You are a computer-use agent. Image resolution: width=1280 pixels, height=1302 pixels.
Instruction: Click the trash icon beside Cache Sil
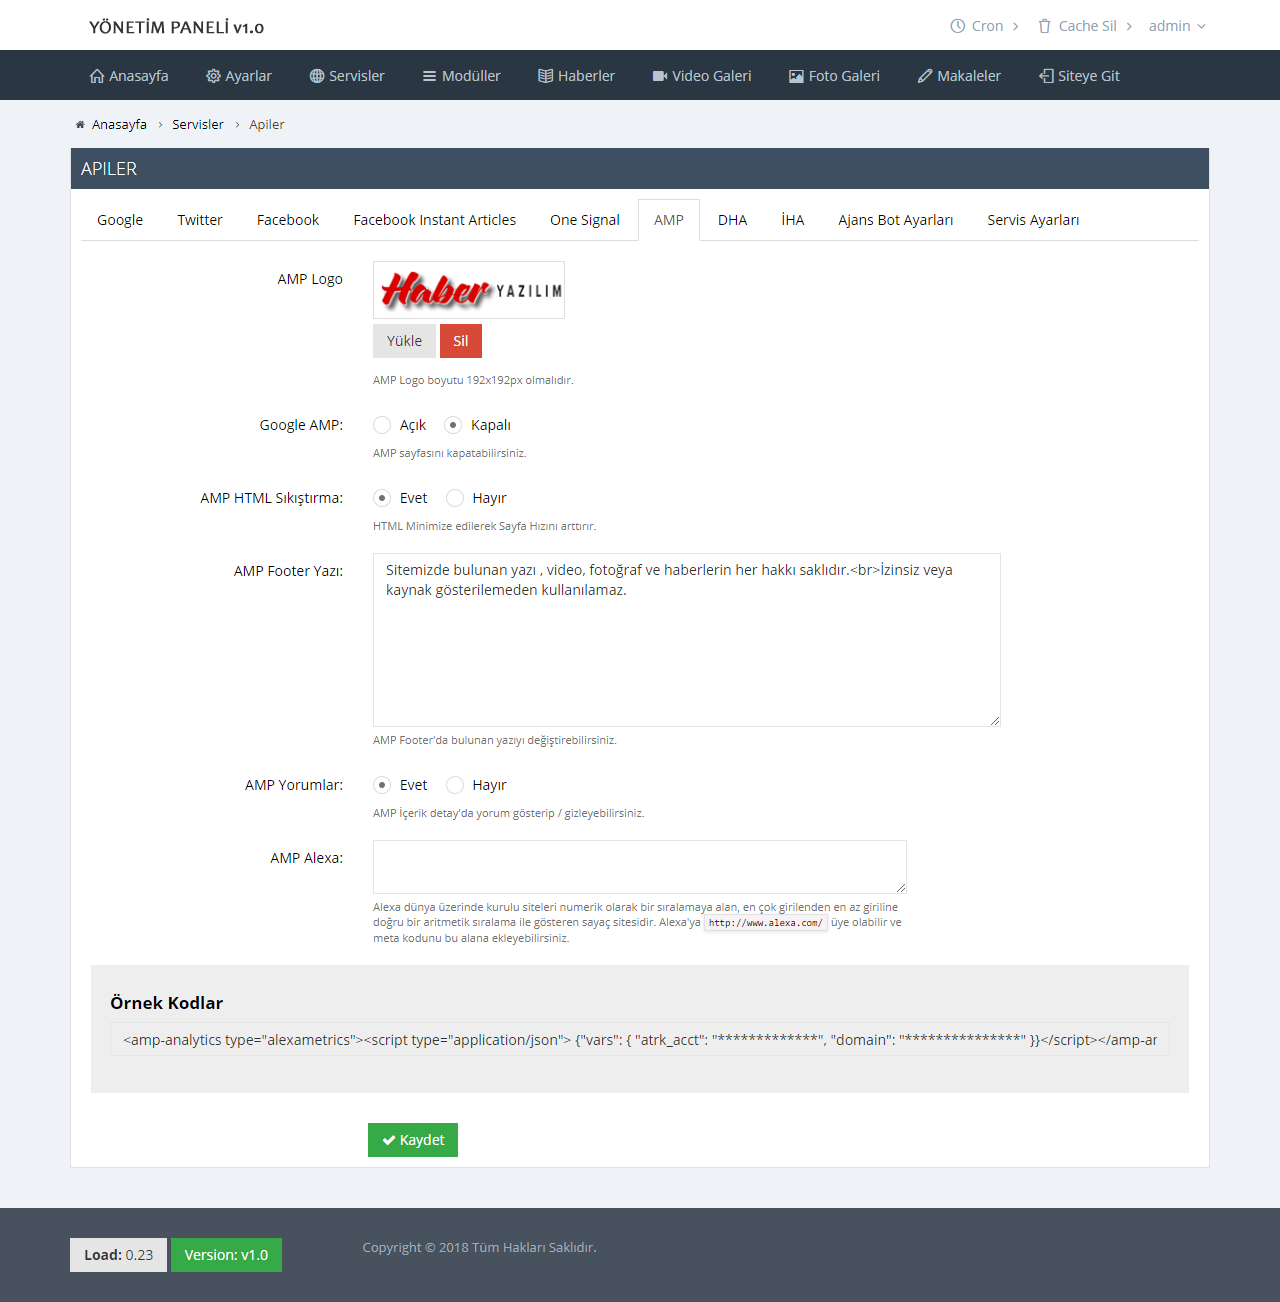[1044, 26]
